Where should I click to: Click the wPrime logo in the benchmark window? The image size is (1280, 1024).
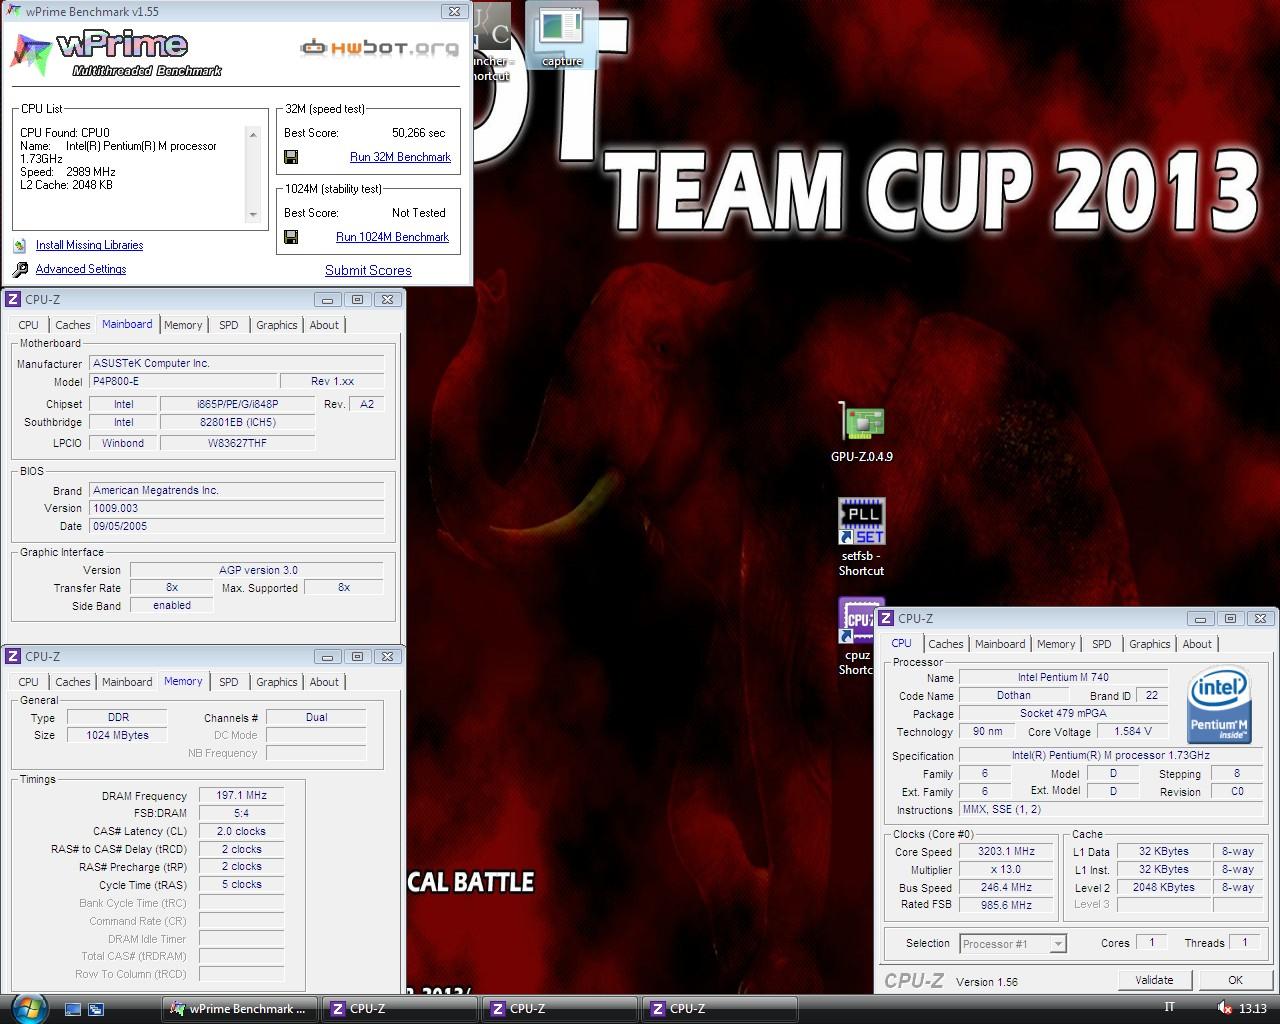(x=115, y=52)
